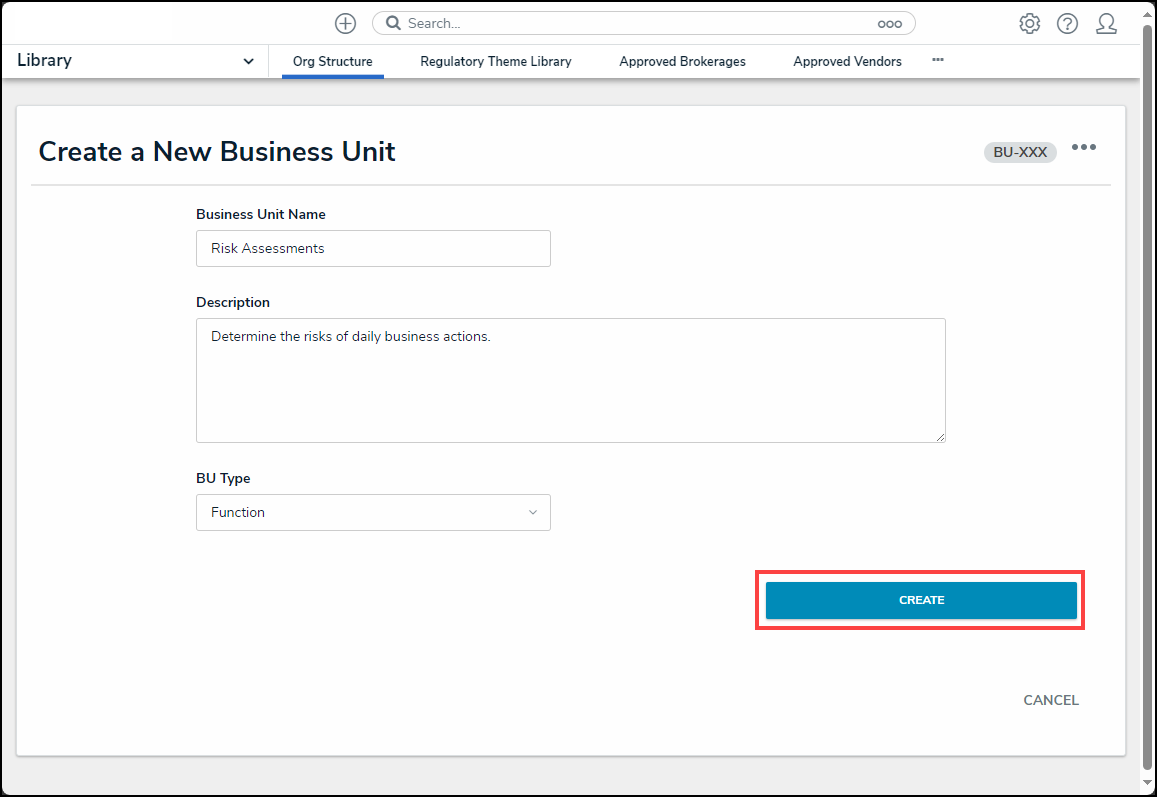Open the user profile icon
Image resolution: width=1157 pixels, height=797 pixels.
(1106, 24)
